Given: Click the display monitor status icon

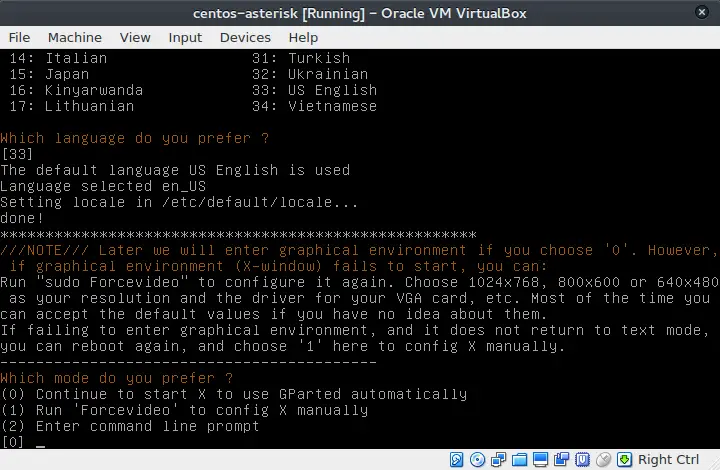Looking at the screenshot, I should pyautogui.click(x=540, y=459).
